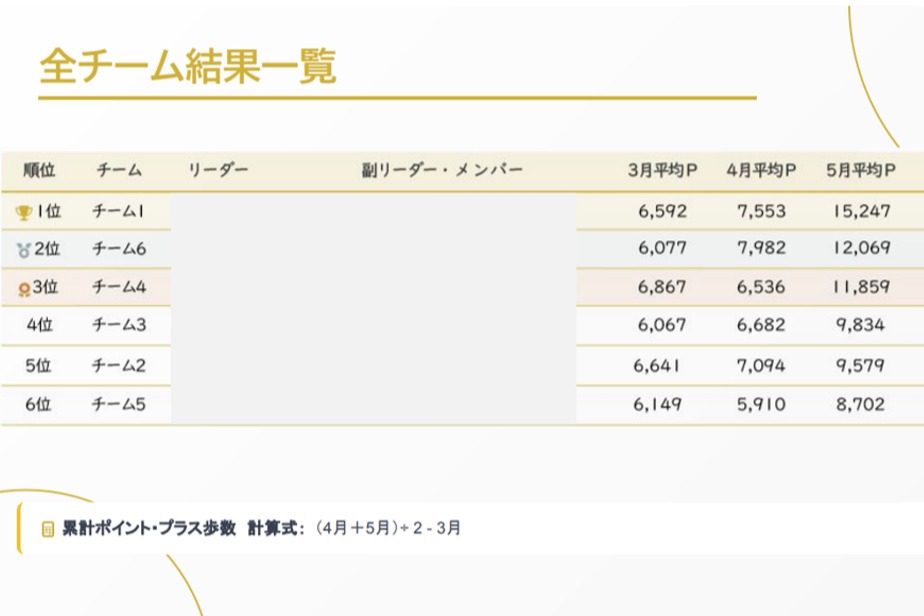Click the 副リーダー・メンバー column header
This screenshot has height=616, width=924.
tap(442, 170)
